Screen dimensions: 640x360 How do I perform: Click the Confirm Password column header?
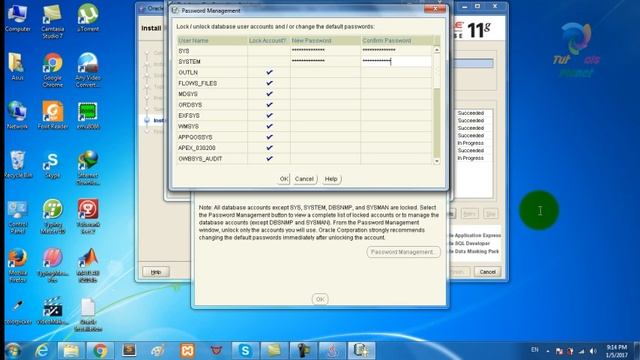pos(397,40)
